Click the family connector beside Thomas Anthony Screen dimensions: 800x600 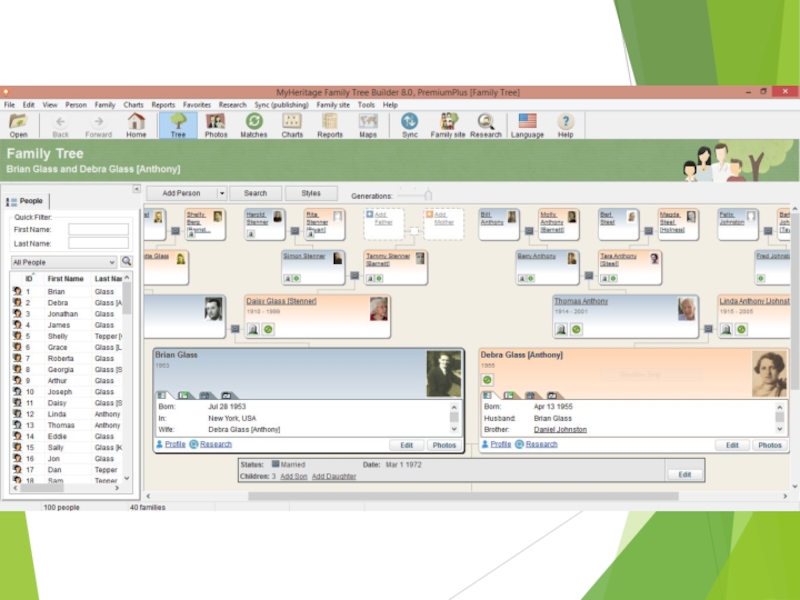click(708, 329)
